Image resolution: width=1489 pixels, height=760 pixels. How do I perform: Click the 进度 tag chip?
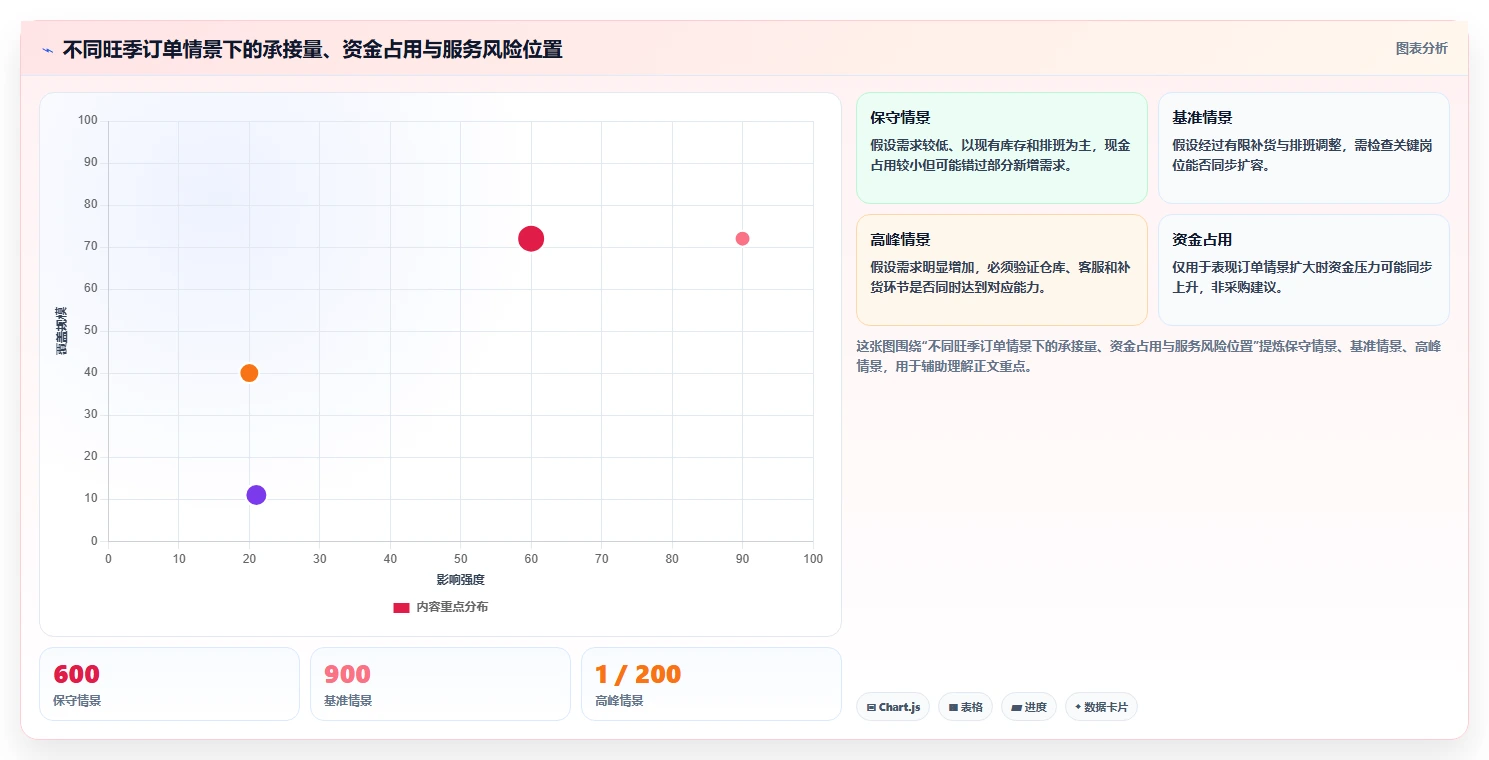1029,707
